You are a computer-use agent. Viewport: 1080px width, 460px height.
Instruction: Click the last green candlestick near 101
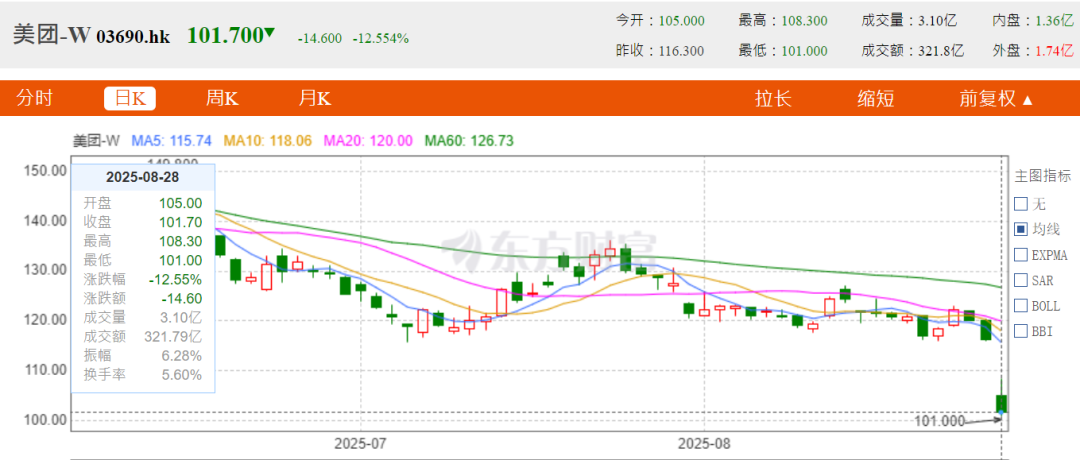1001,404
